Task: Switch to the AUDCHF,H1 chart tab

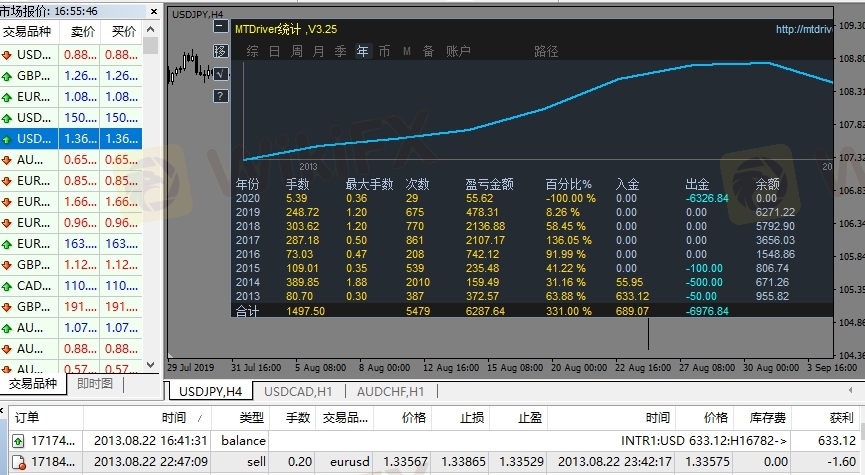Action: click(391, 392)
